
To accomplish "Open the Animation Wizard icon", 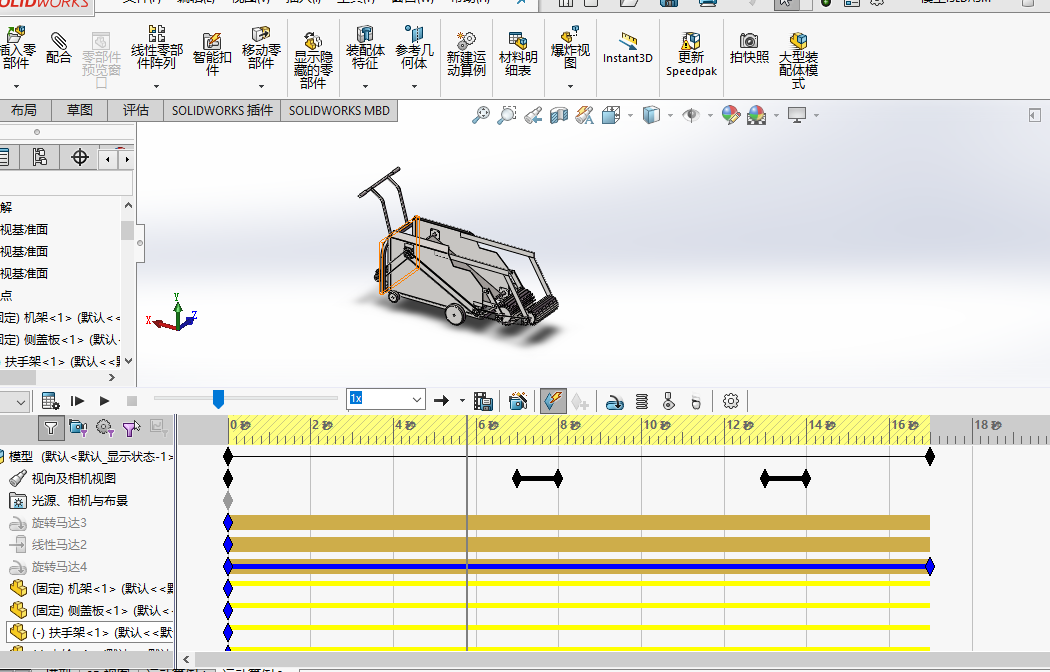I will click(518, 401).
